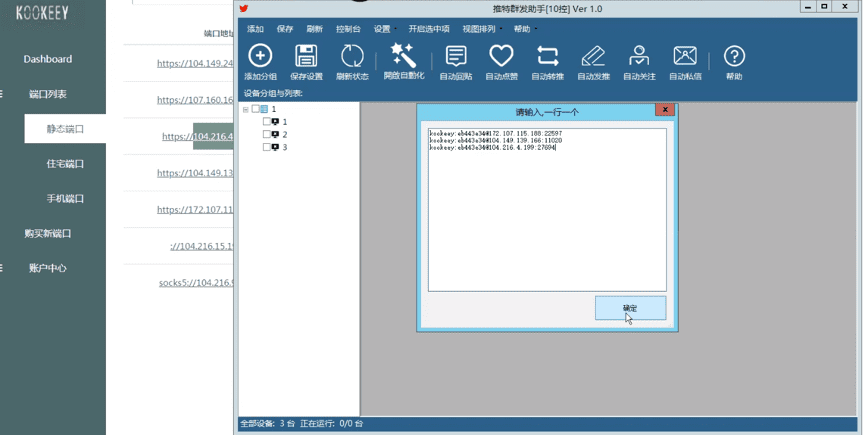
Task: Click device 3 in the device tree
Action: [284, 147]
